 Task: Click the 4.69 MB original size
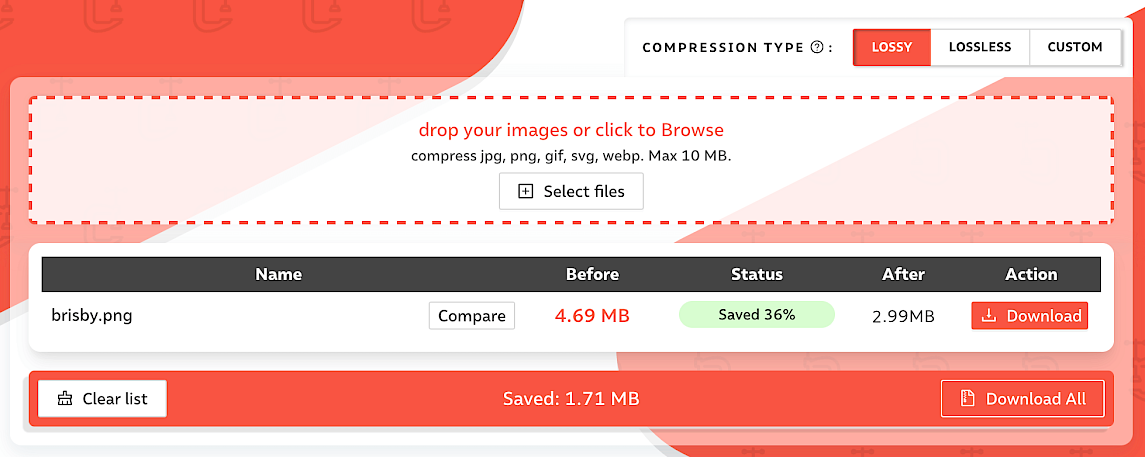(x=592, y=316)
